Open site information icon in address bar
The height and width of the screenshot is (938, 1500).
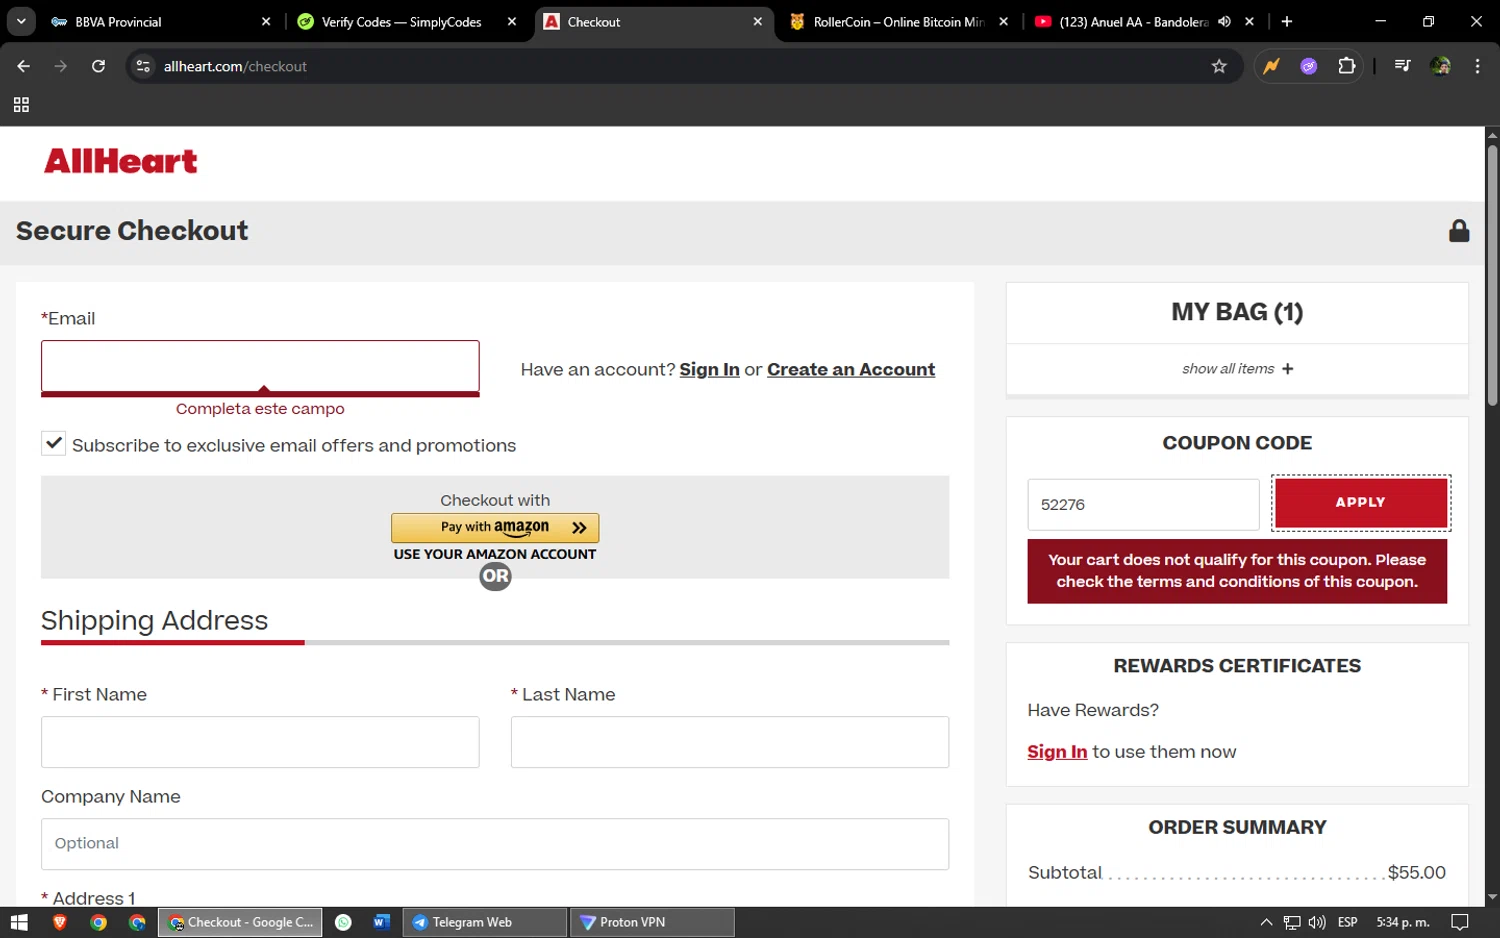pos(143,66)
